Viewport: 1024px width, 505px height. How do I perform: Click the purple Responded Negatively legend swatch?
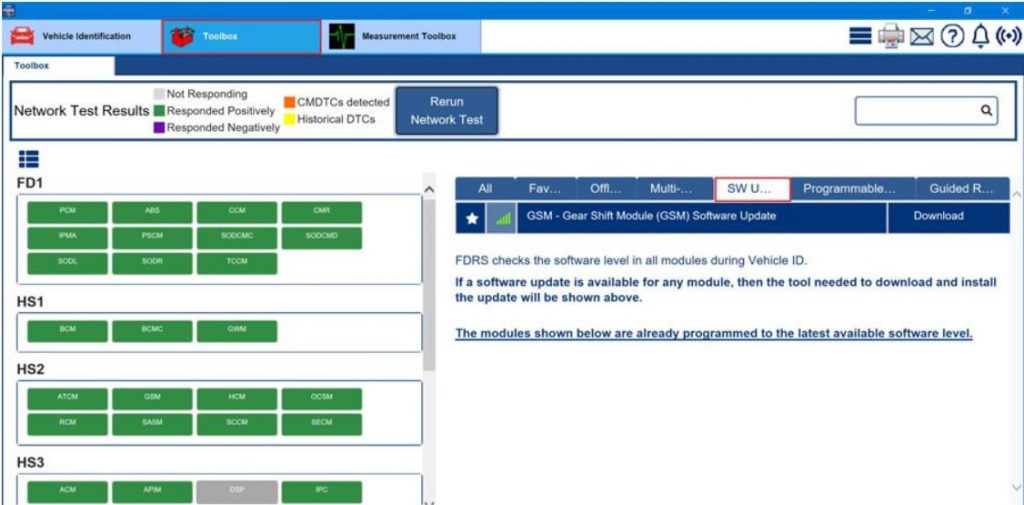pos(159,128)
